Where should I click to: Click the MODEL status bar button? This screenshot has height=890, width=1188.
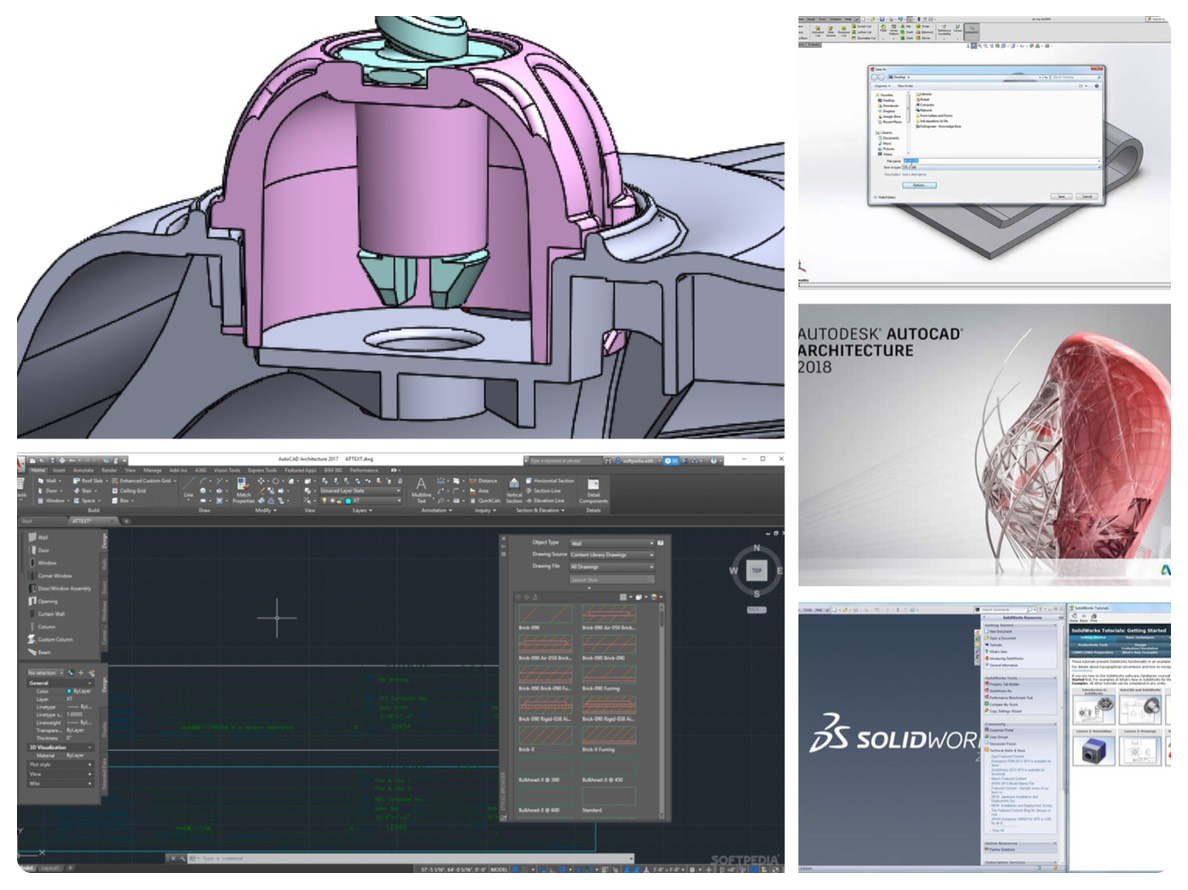click(499, 870)
